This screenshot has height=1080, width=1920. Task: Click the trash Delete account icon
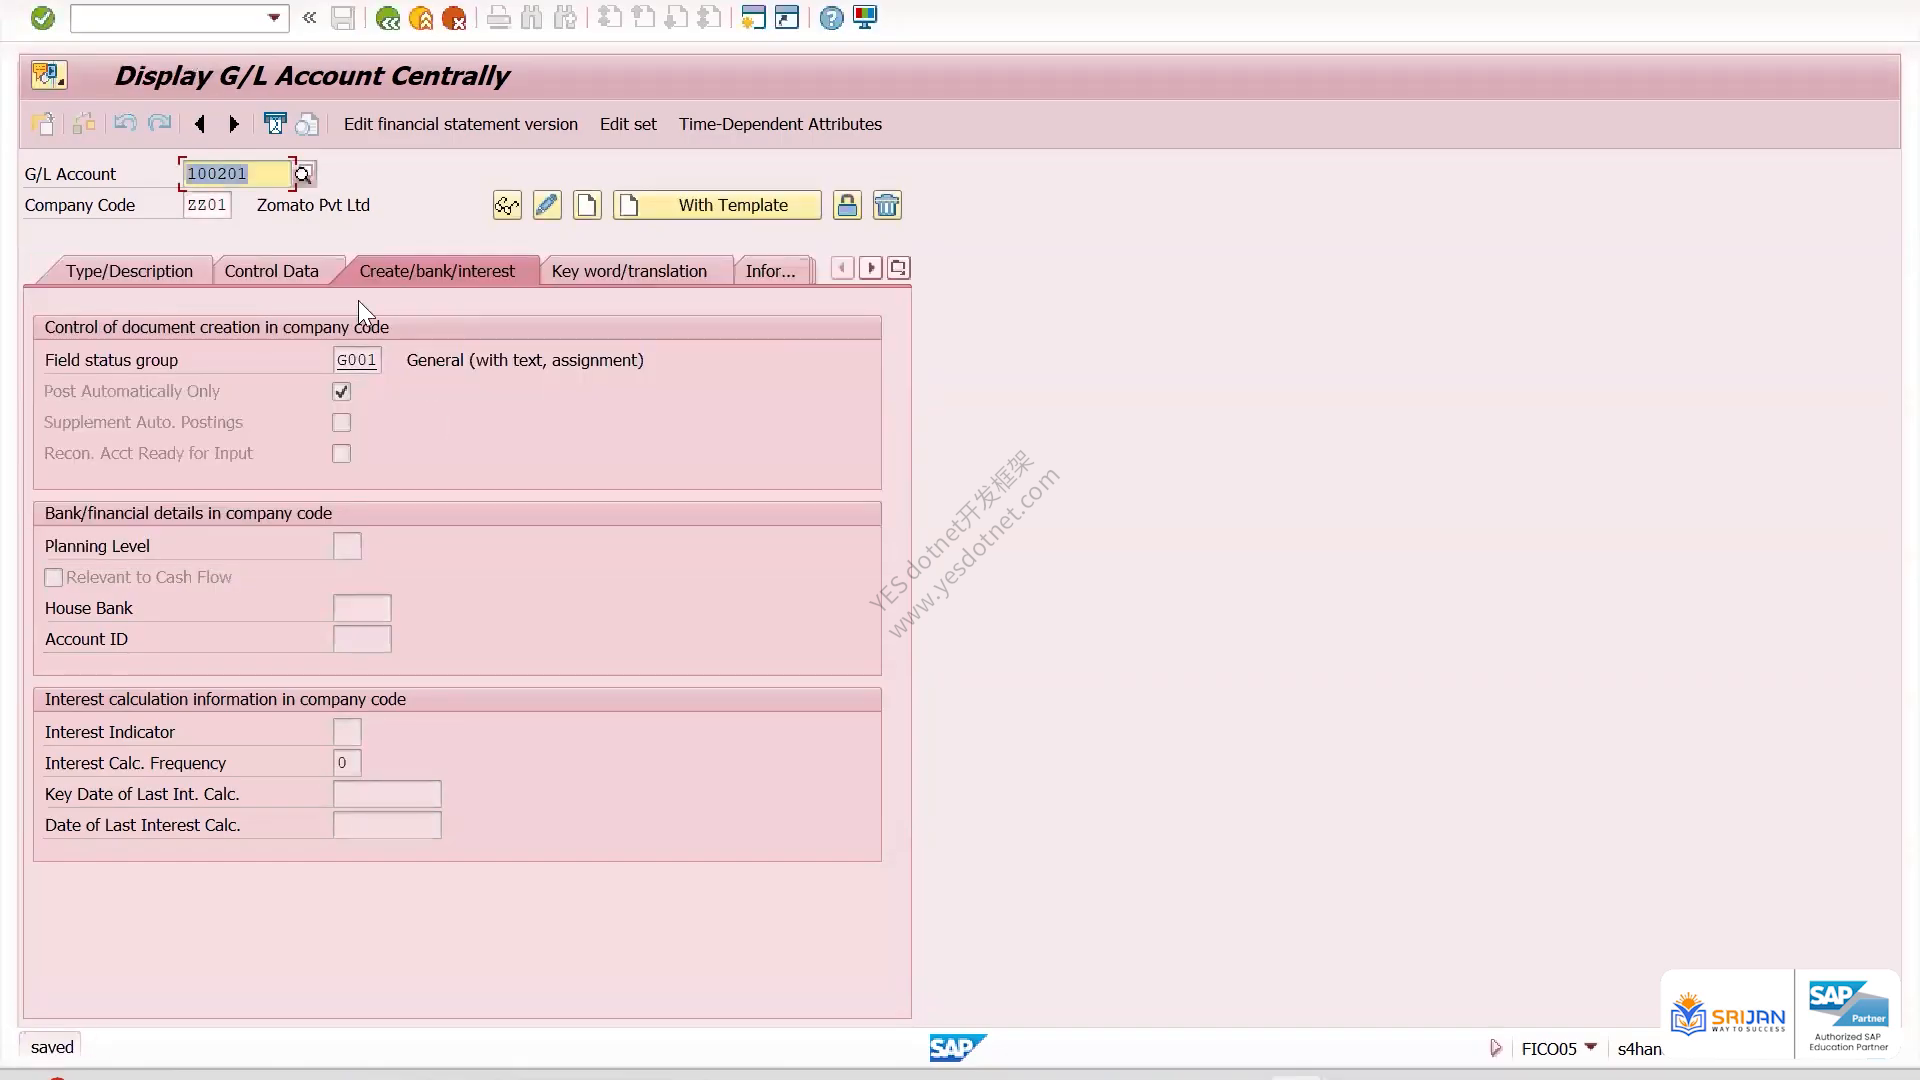pyautogui.click(x=887, y=206)
